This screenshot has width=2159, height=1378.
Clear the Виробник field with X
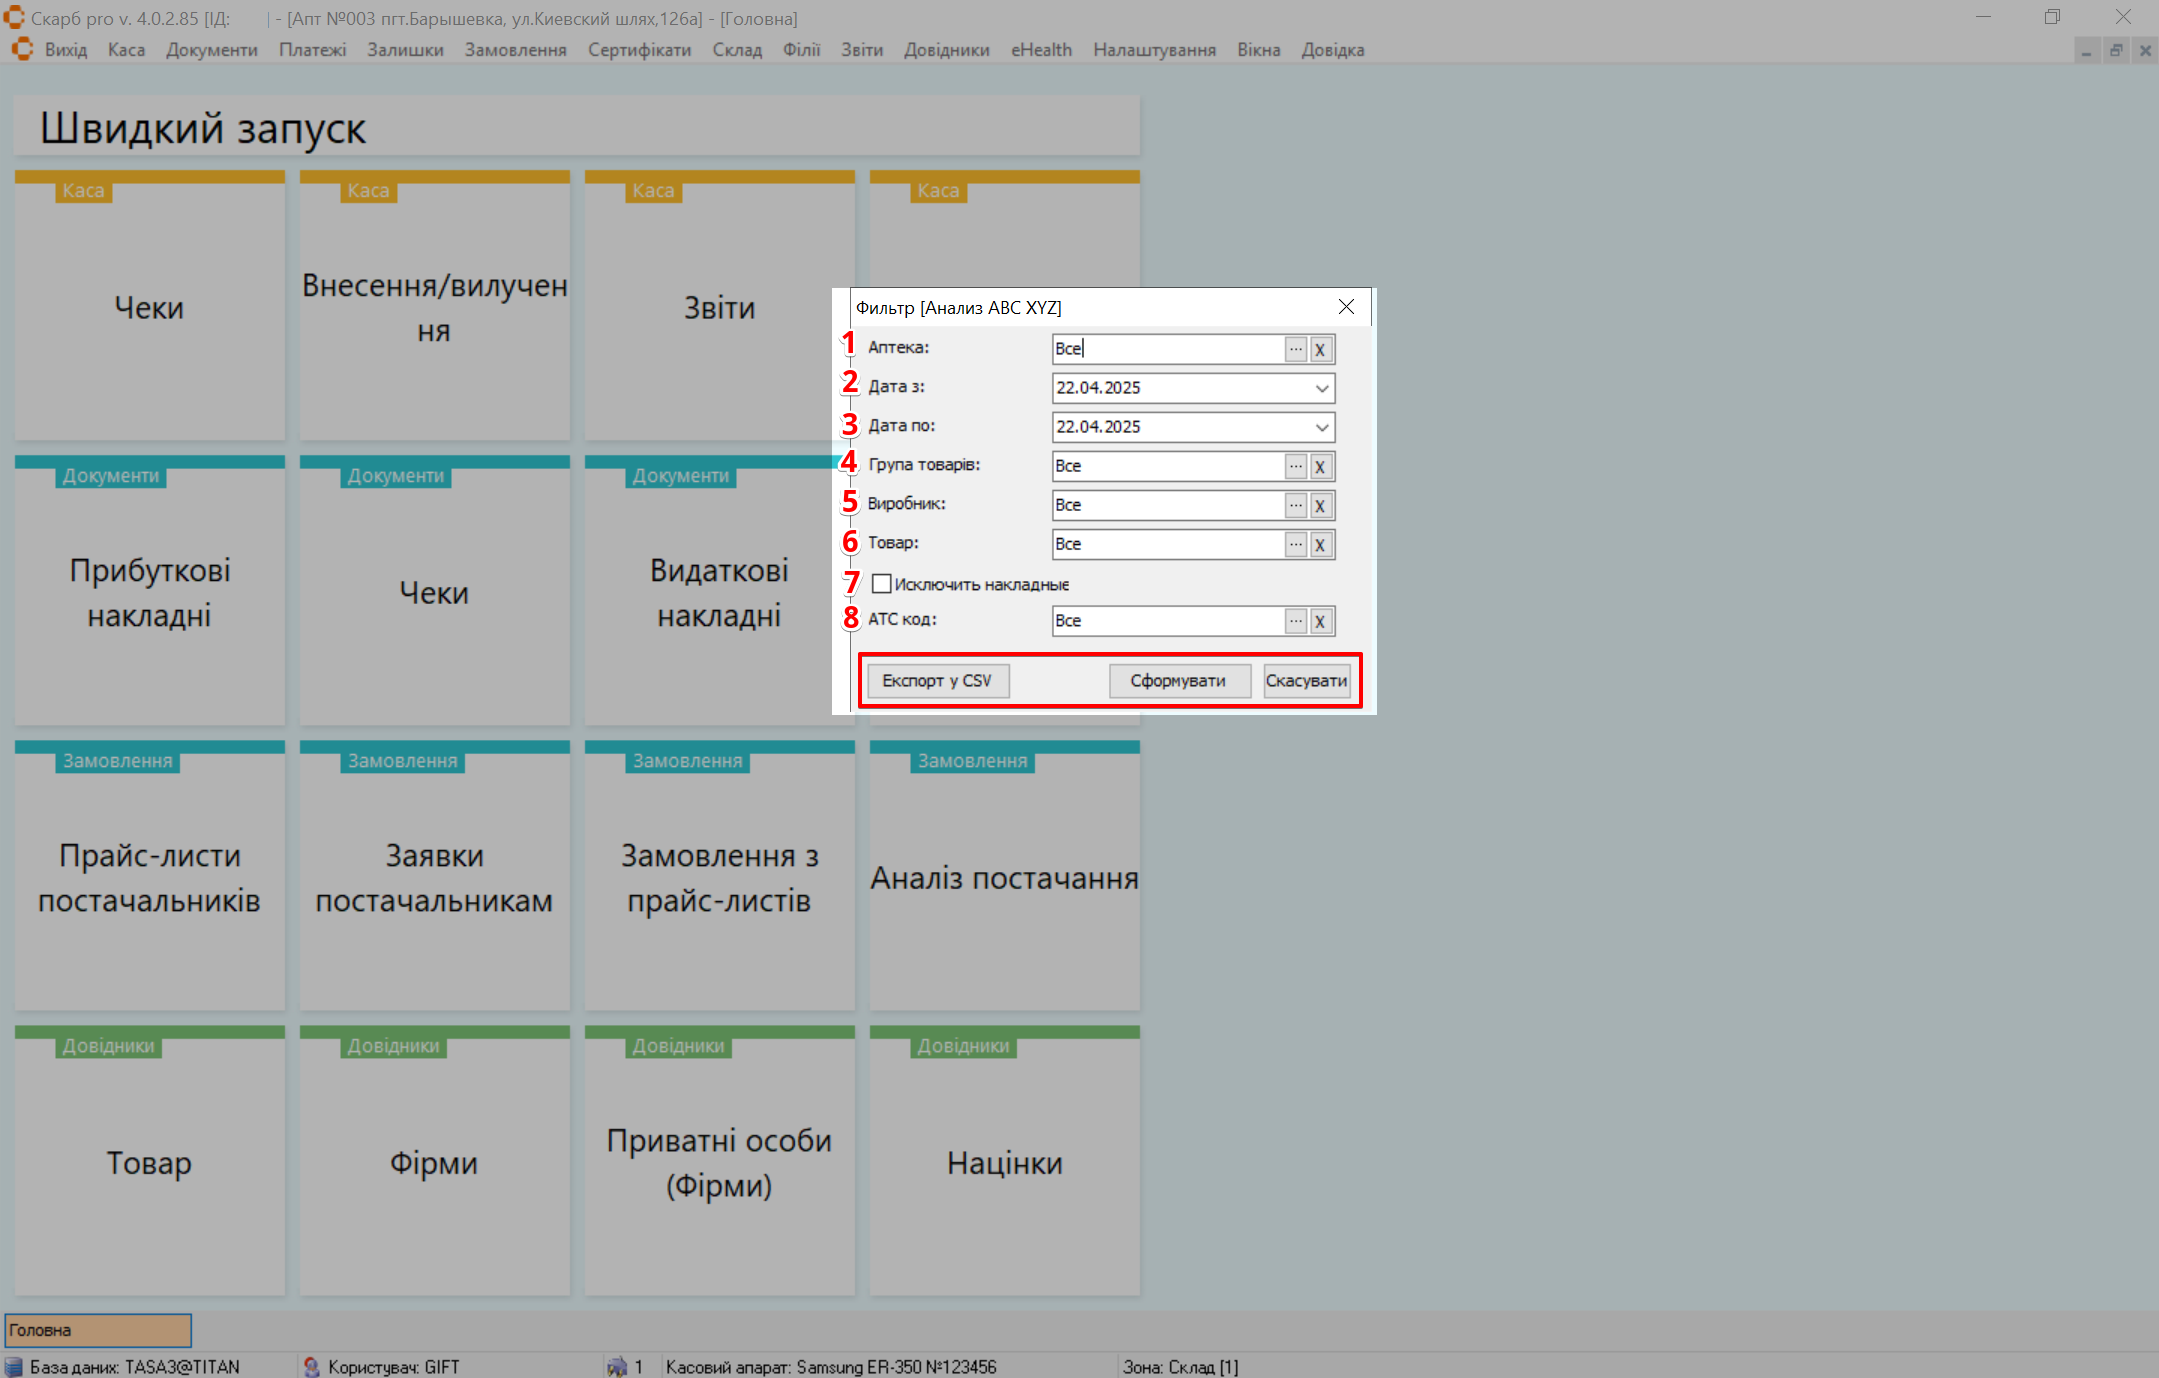click(x=1320, y=505)
